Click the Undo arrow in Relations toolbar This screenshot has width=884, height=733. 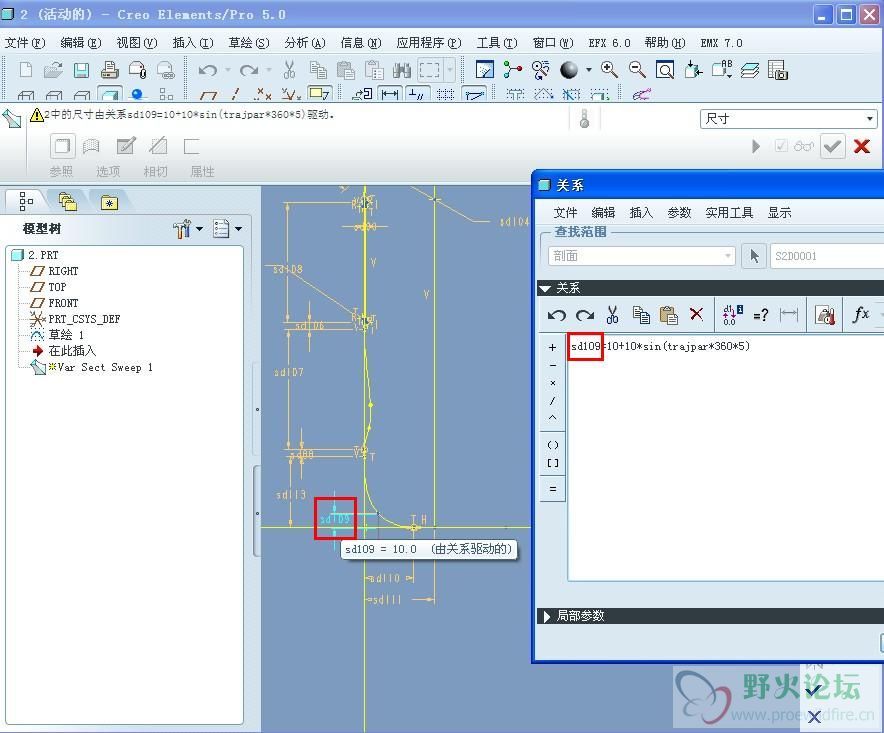pyautogui.click(x=557, y=315)
